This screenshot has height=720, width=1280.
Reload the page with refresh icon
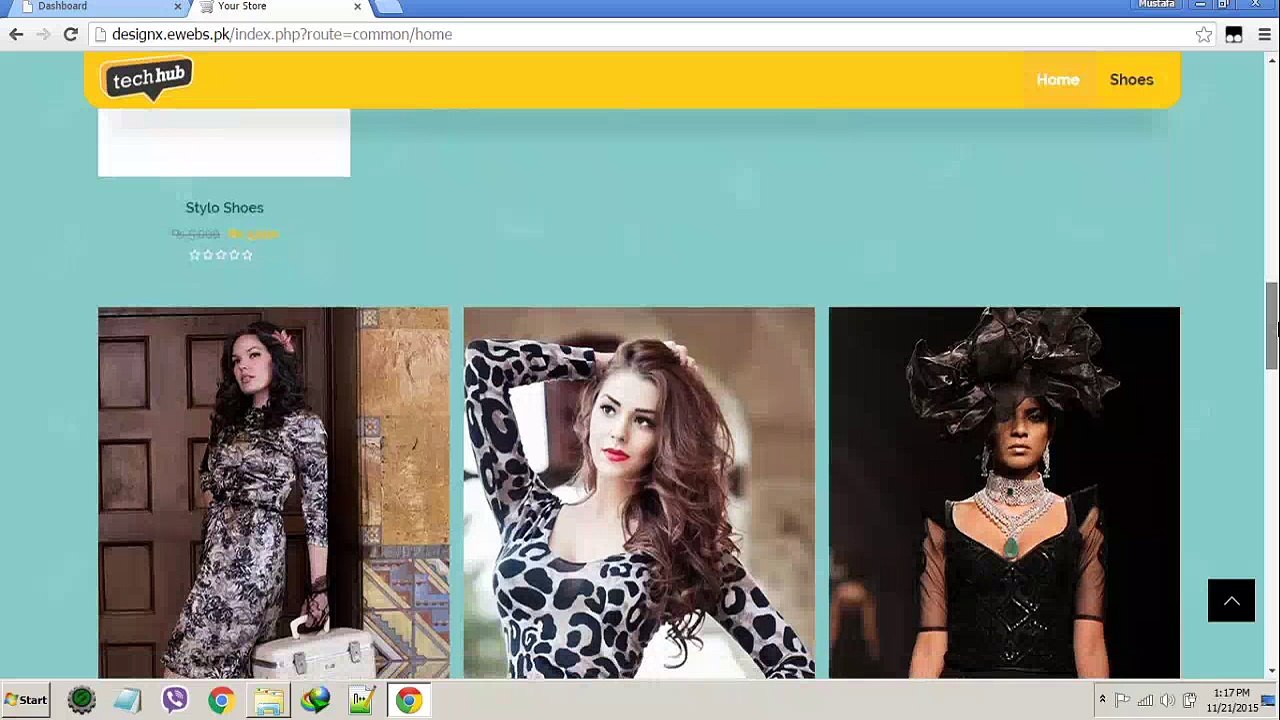(x=70, y=34)
